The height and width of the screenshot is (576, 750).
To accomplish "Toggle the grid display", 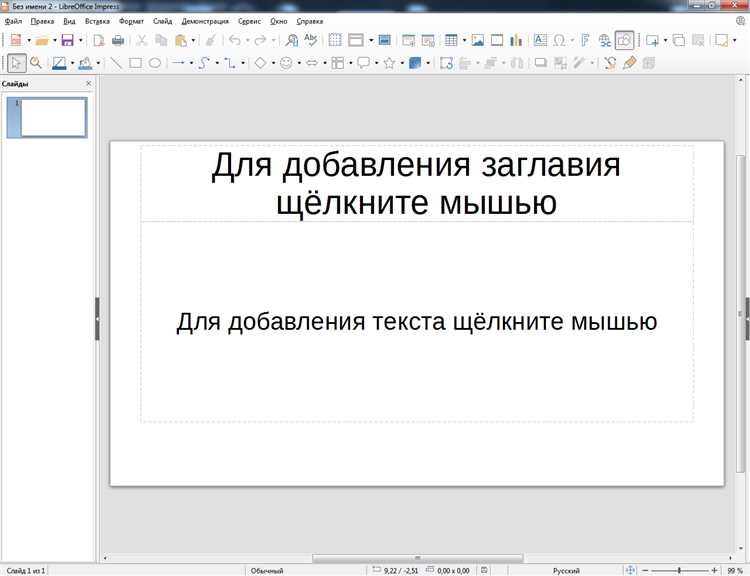I will 335,40.
